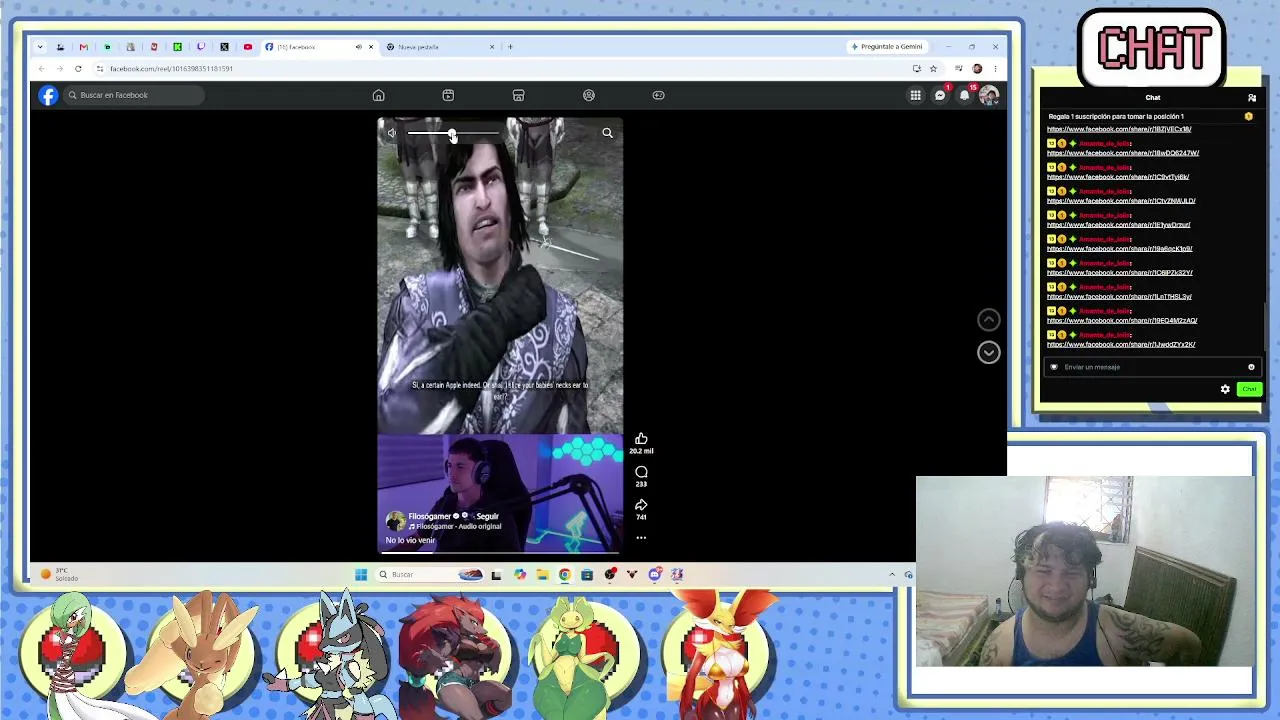Screen dimensions: 1280x720
Task: Open the chat emote picker icon
Action: pos(1251,367)
